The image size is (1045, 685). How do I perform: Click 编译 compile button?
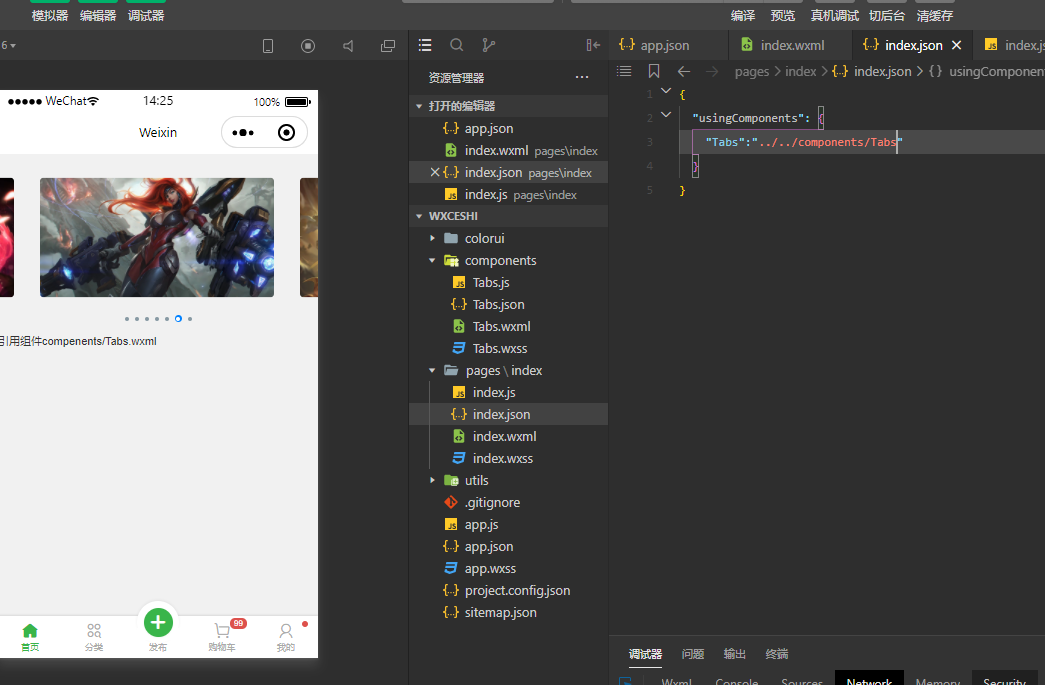coord(742,15)
